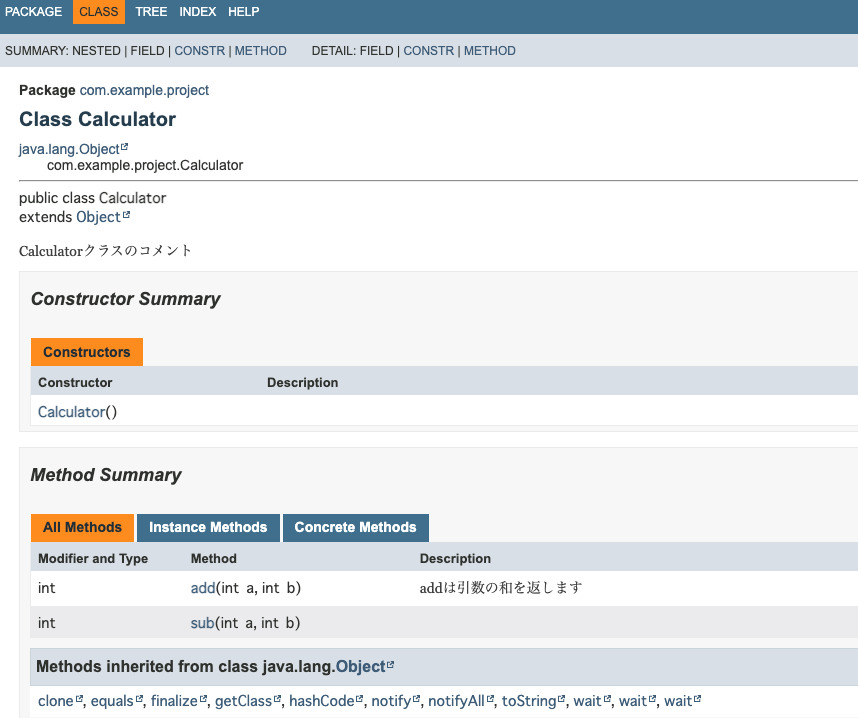Jump to the METHOD summary section

click(260, 50)
